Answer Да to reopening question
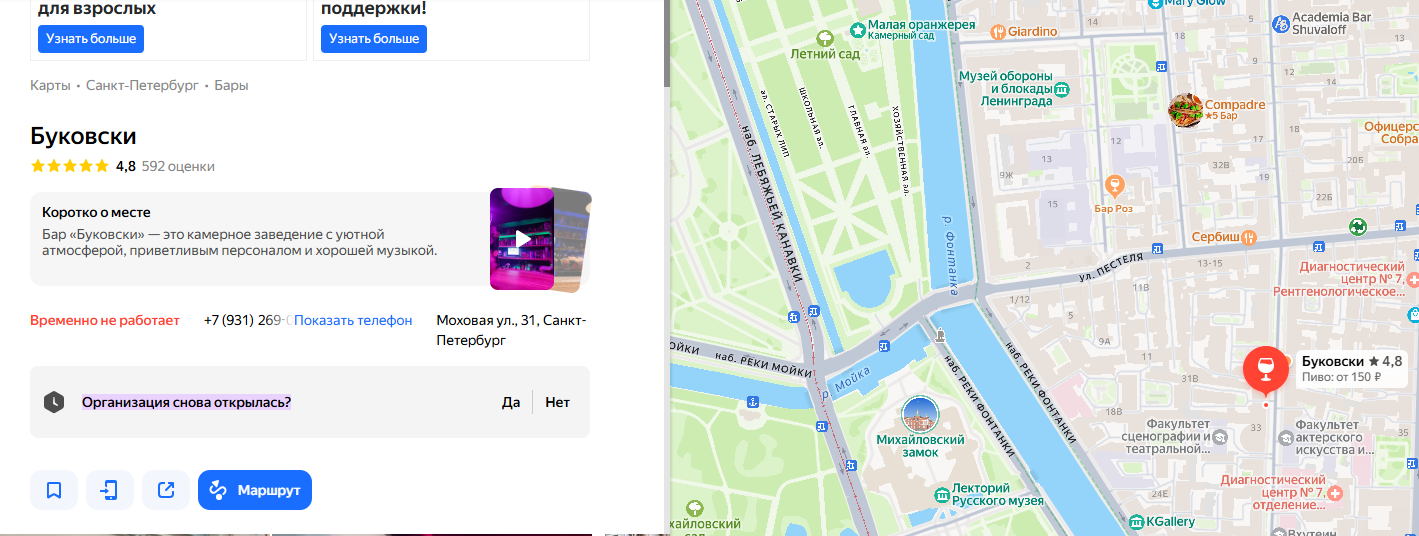The width and height of the screenshot is (1419, 536). [511, 402]
